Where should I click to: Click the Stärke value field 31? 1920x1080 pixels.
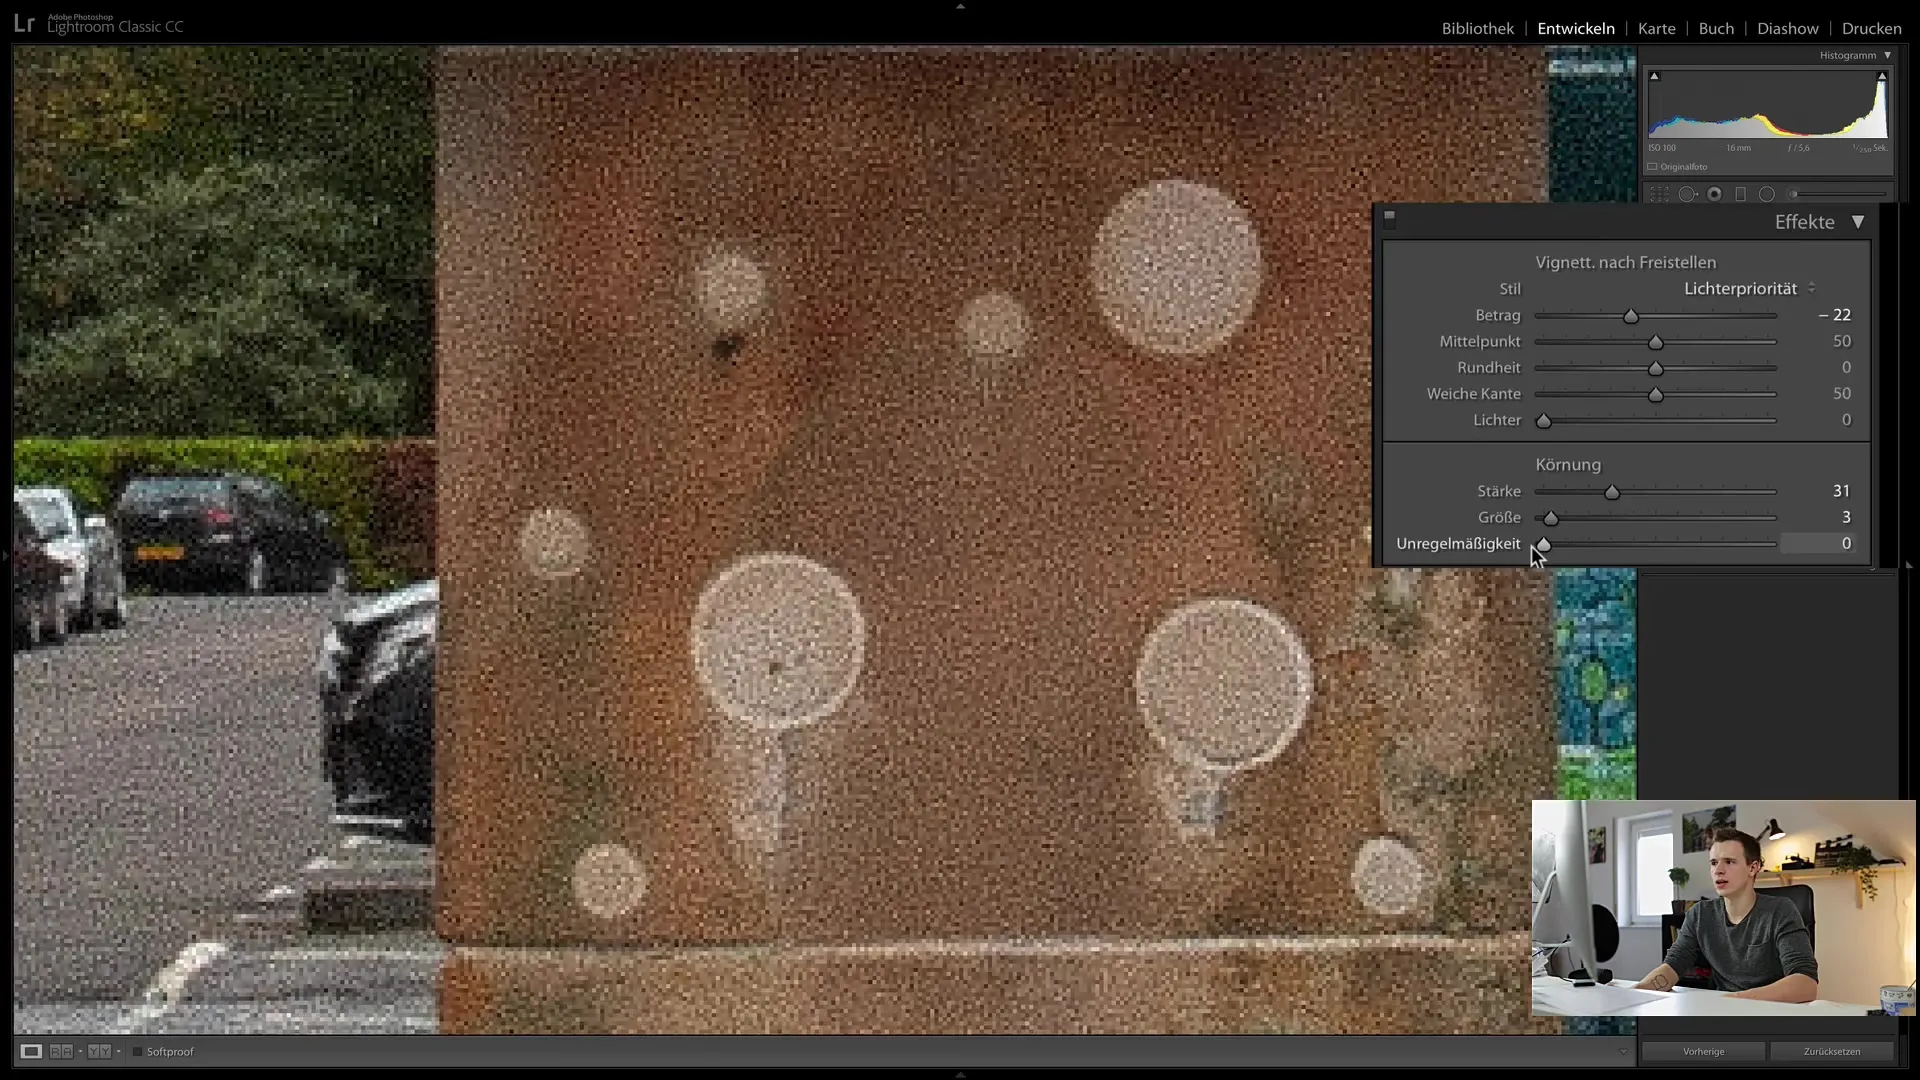[x=1842, y=491]
